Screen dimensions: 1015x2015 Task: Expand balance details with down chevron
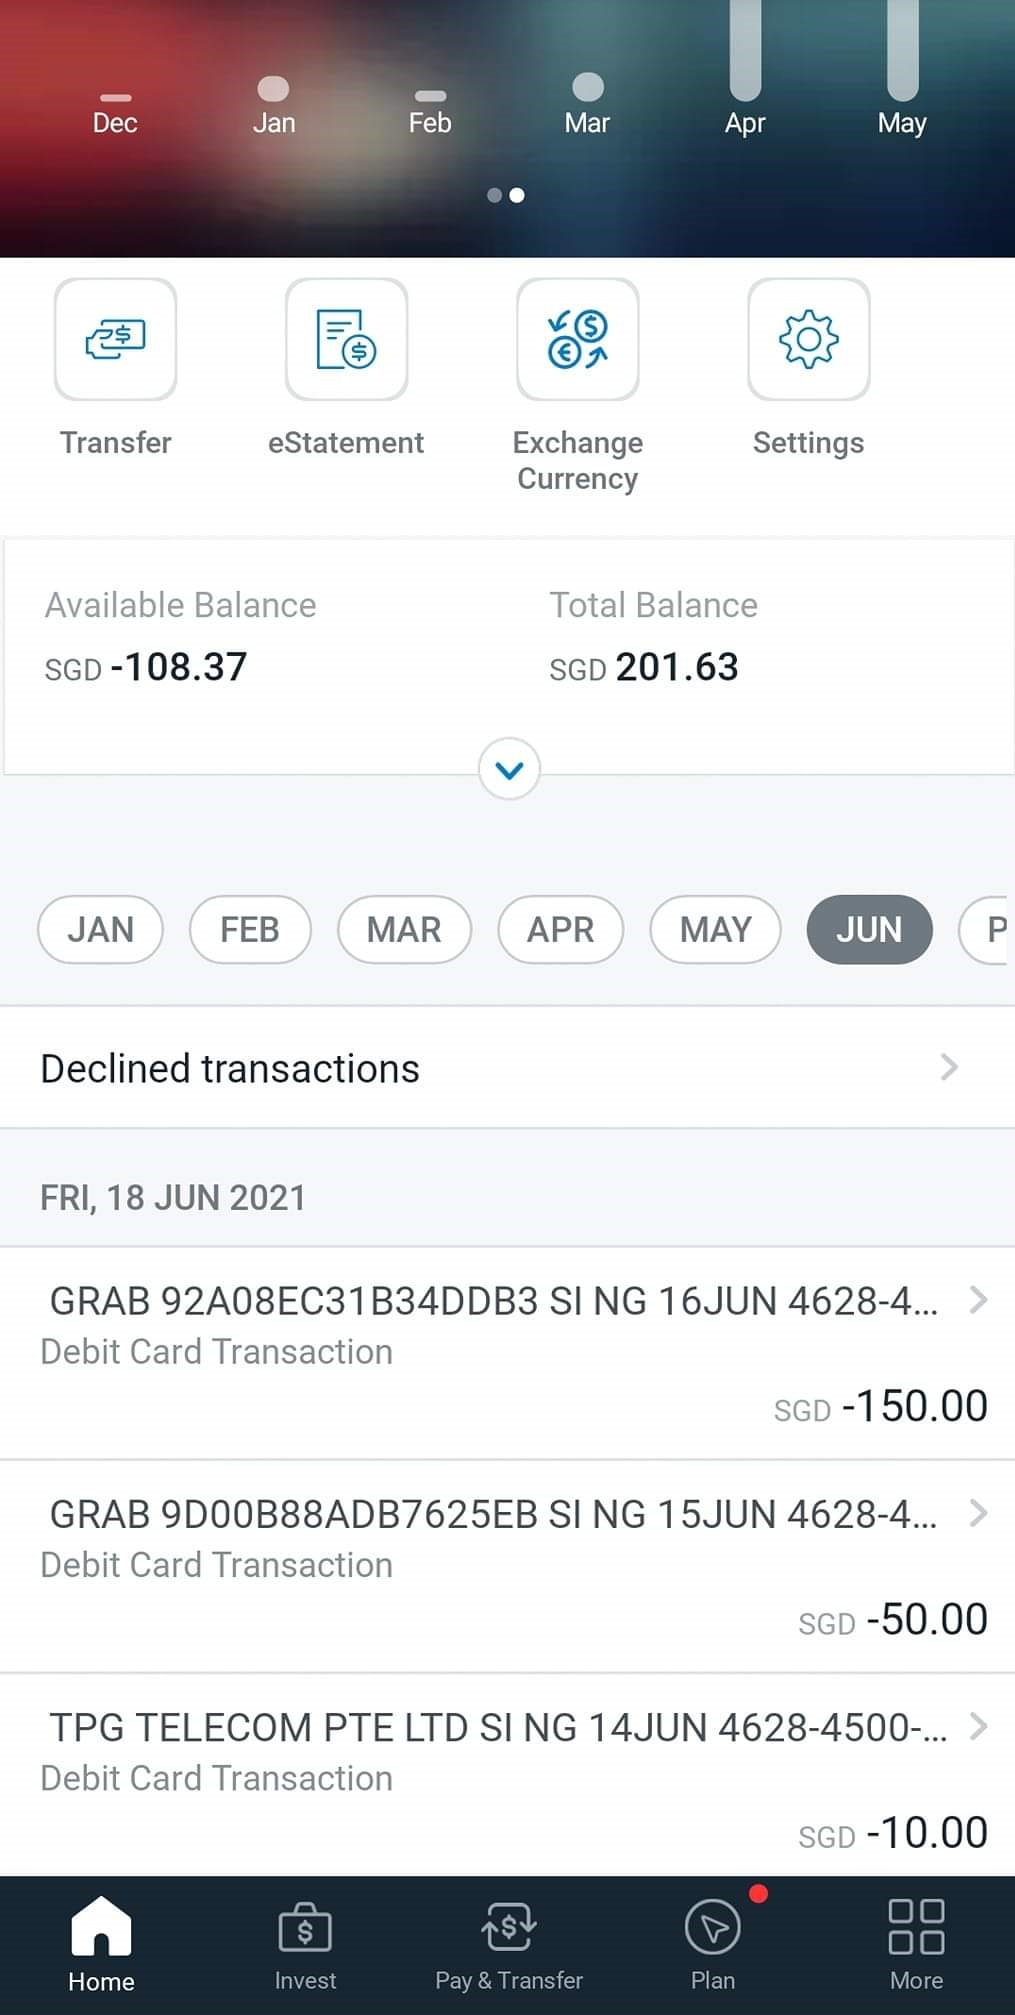pos(509,769)
